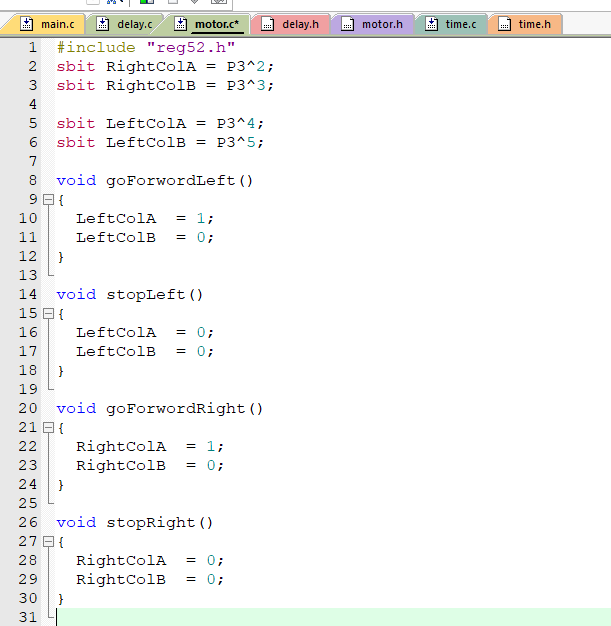
Task: Collapse the stopRight function fold marker
Action: pyautogui.click(x=48, y=541)
